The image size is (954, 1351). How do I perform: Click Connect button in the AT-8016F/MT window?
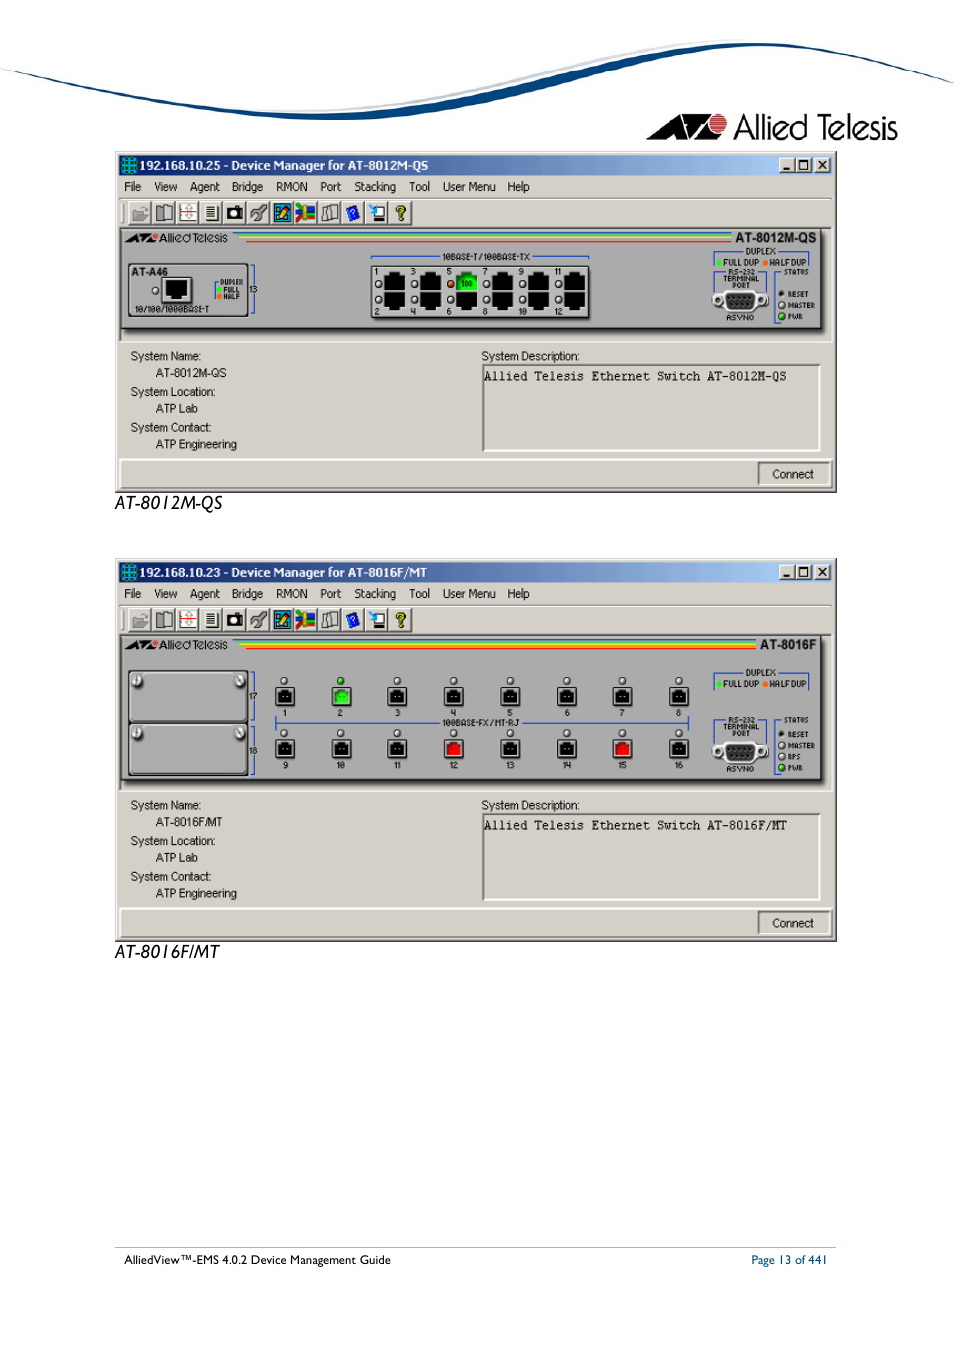(793, 923)
